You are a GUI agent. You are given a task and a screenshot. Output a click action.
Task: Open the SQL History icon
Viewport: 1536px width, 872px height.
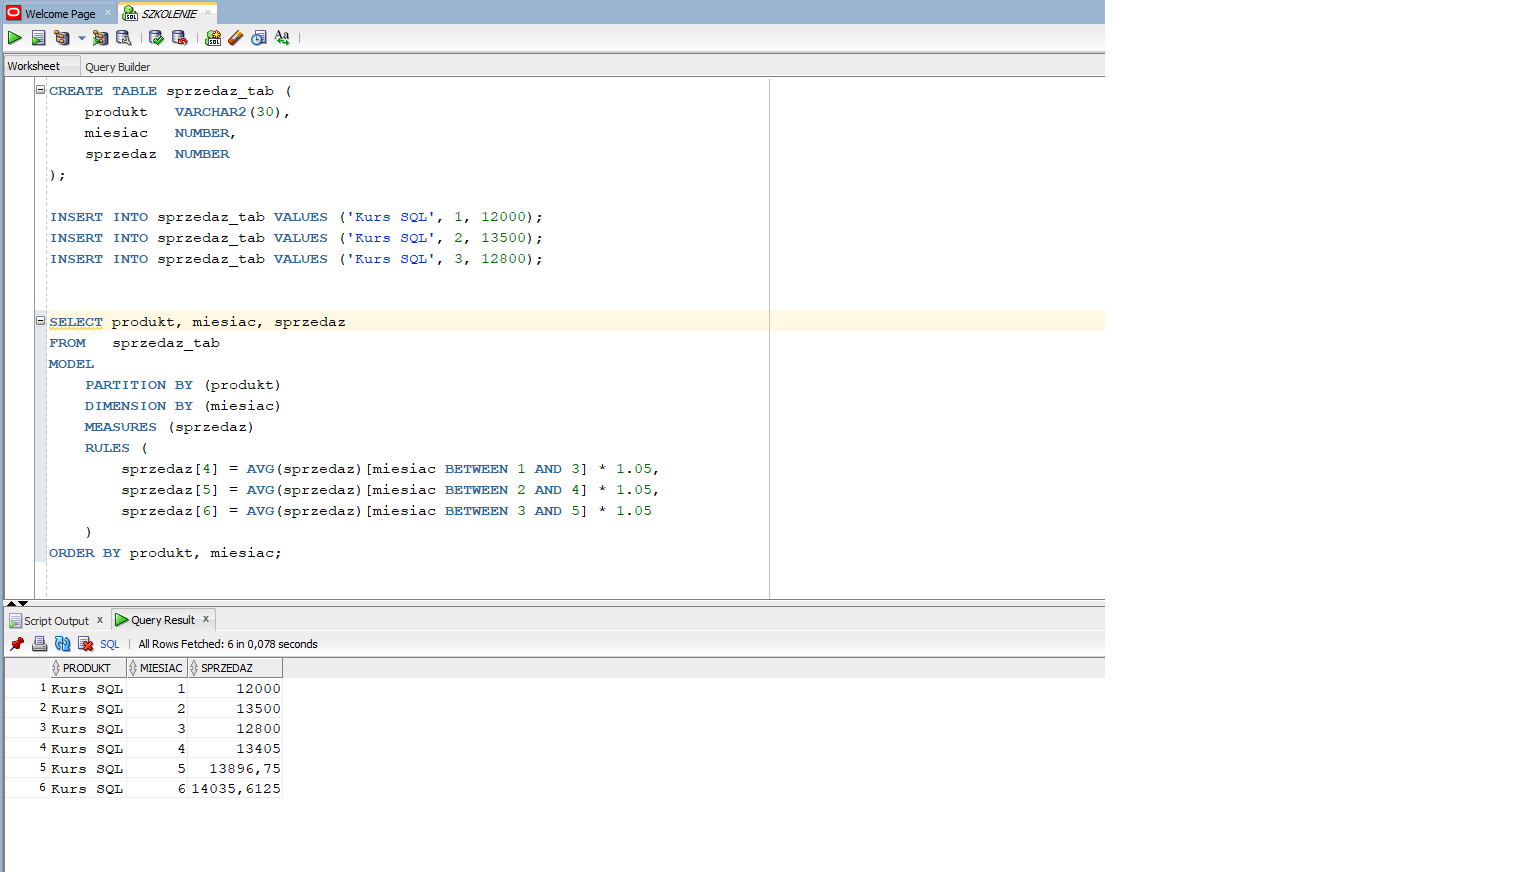(x=259, y=38)
